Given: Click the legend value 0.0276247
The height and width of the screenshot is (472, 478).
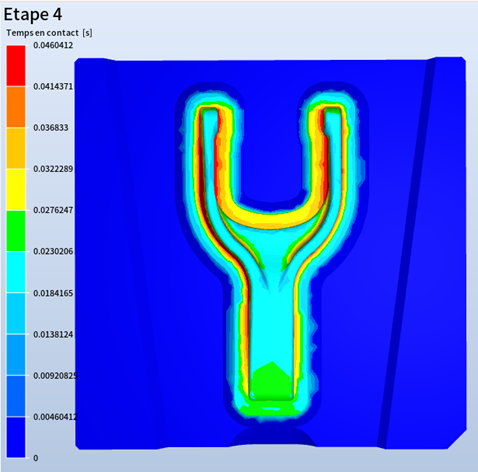Looking at the screenshot, I should pos(53,210).
